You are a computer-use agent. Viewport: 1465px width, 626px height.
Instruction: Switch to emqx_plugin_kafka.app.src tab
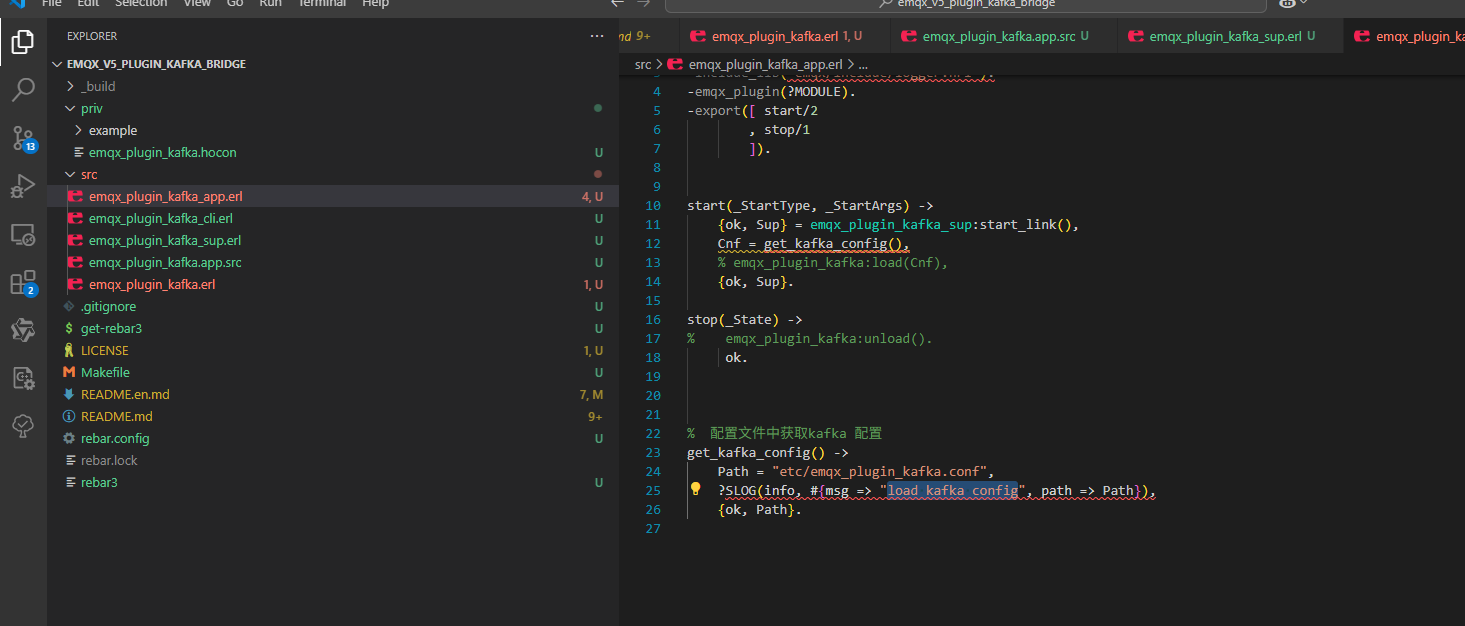click(1003, 36)
